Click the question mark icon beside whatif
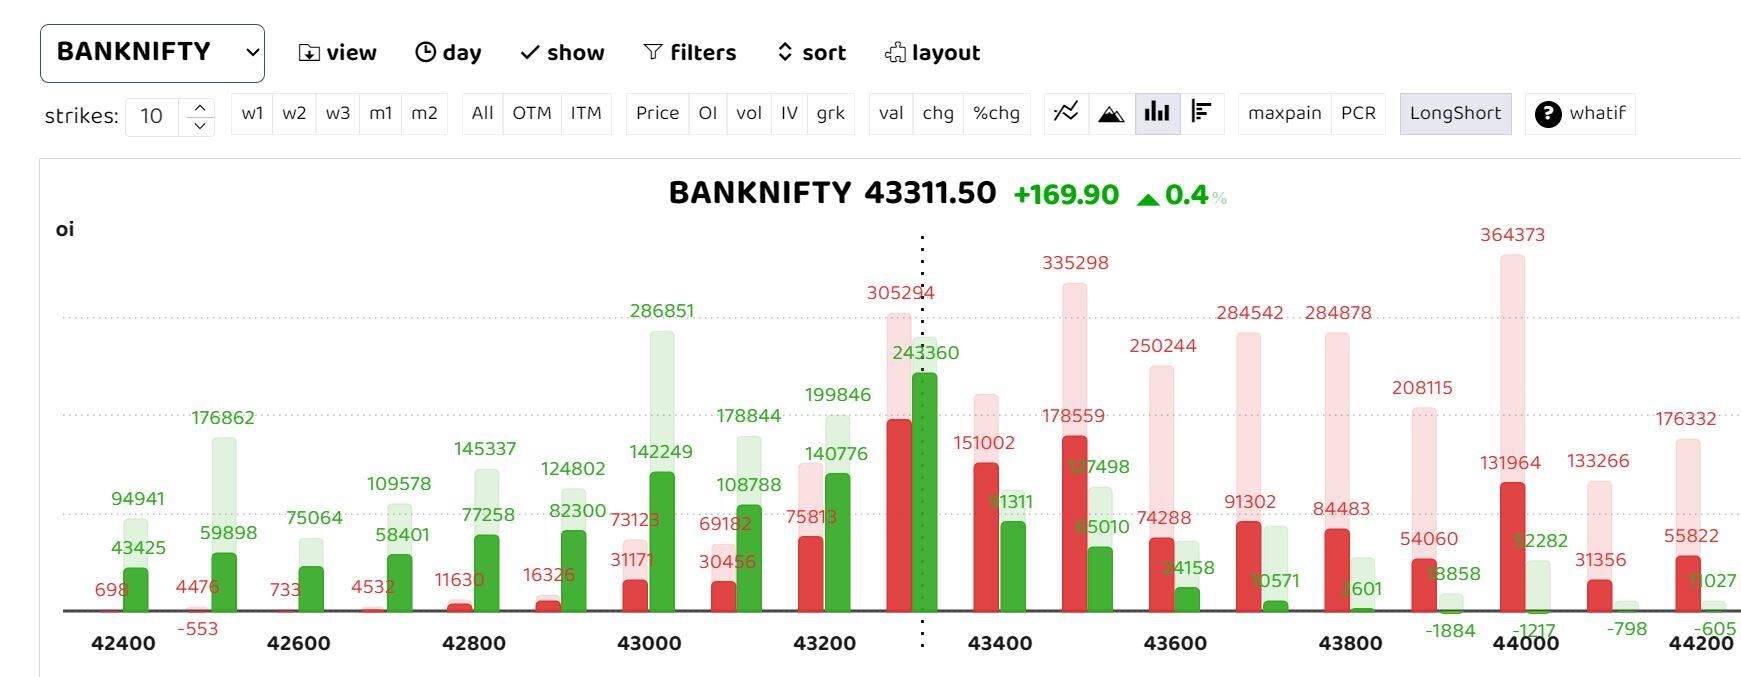The width and height of the screenshot is (1741, 677). [x=1548, y=114]
